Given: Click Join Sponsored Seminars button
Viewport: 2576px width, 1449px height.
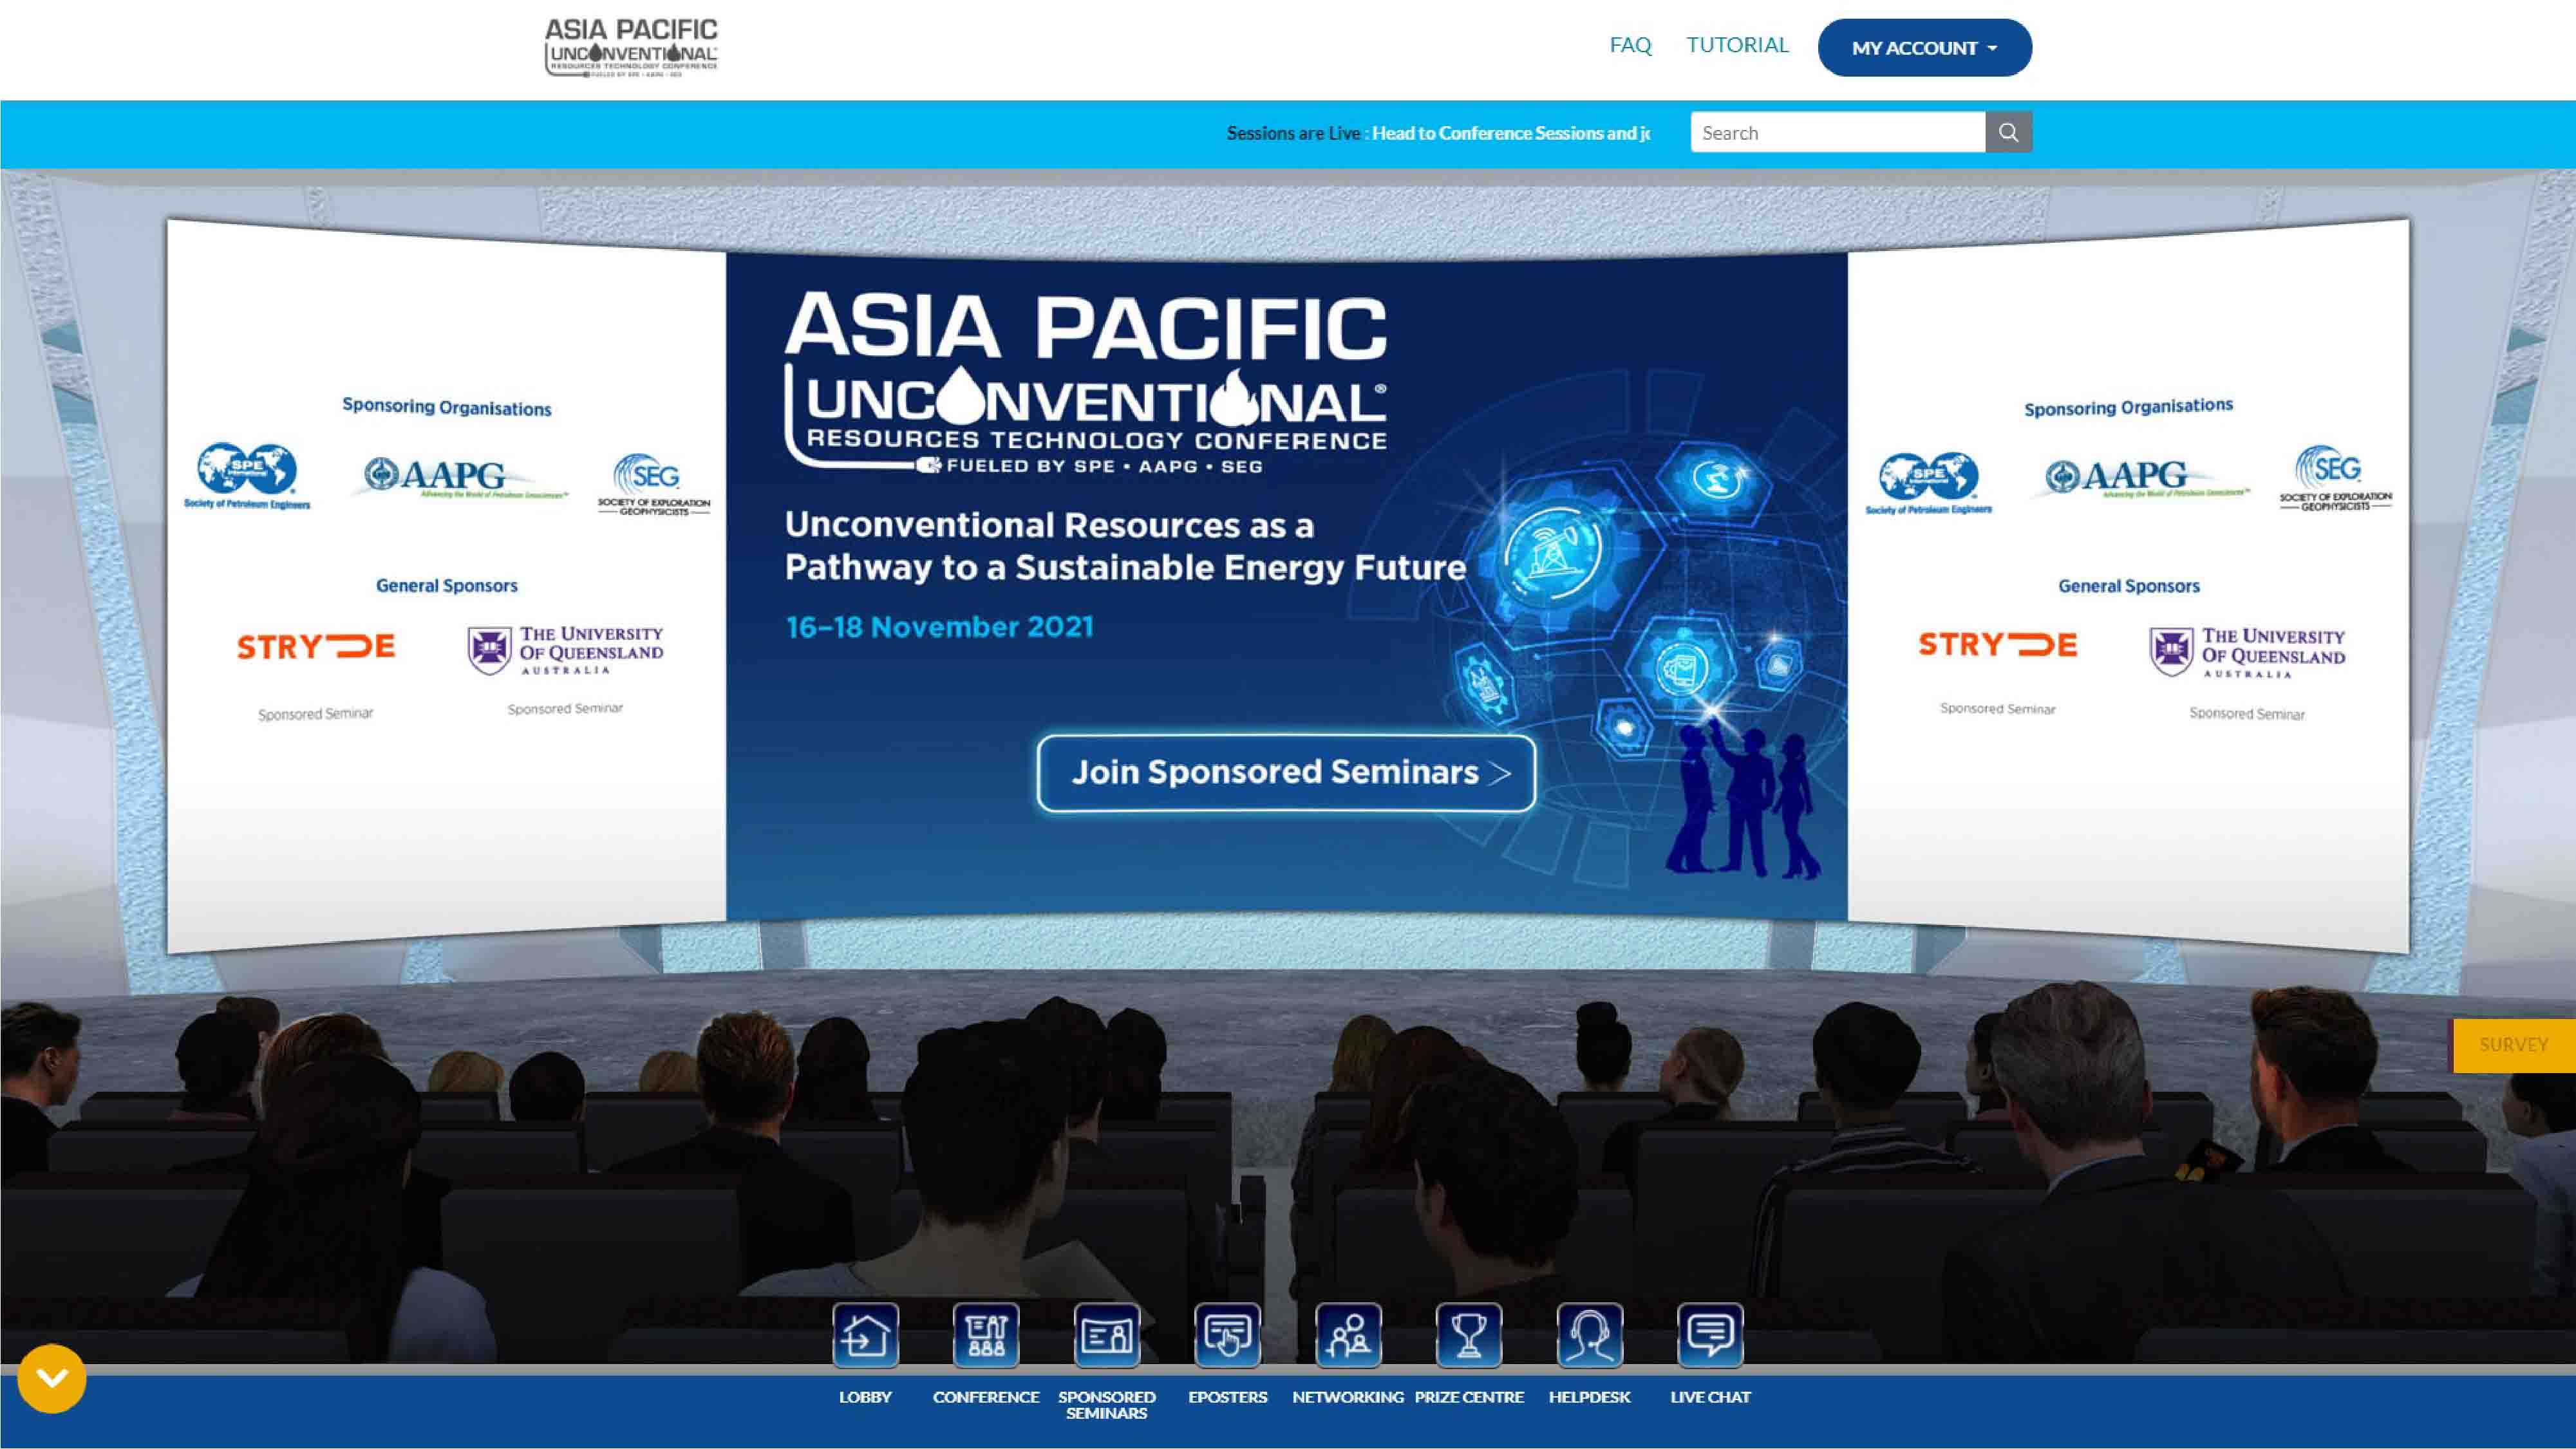Looking at the screenshot, I should tap(1286, 773).
